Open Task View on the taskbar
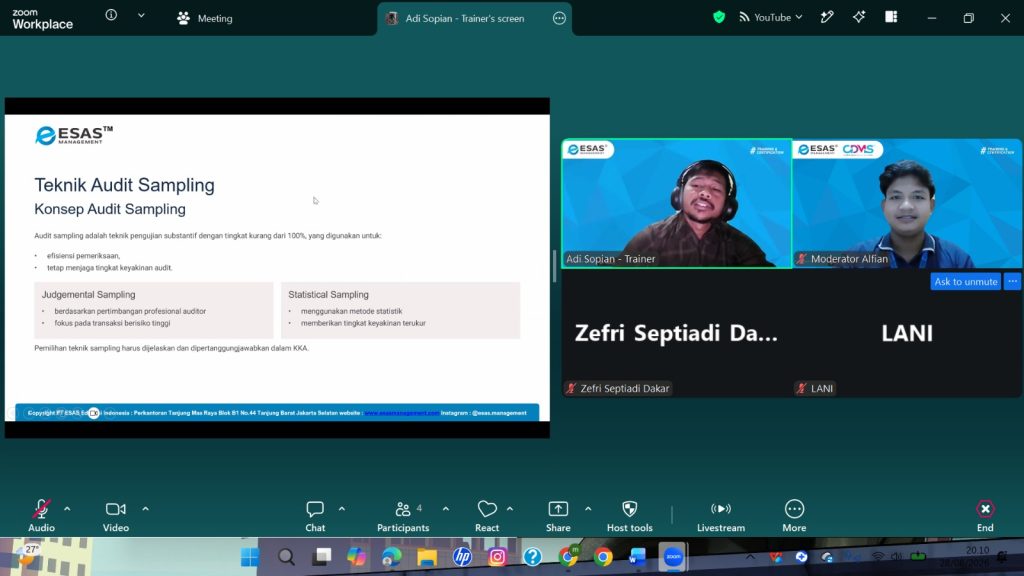 pyautogui.click(x=321, y=557)
